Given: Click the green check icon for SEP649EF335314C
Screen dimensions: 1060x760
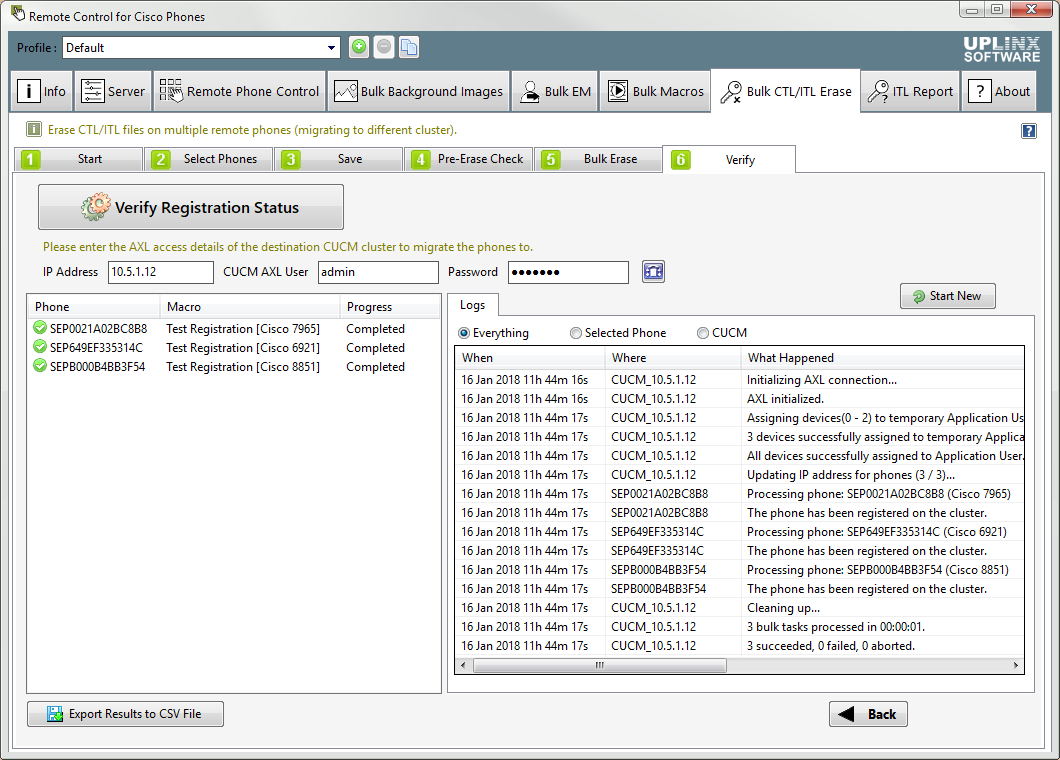Looking at the screenshot, I should coord(40,347).
